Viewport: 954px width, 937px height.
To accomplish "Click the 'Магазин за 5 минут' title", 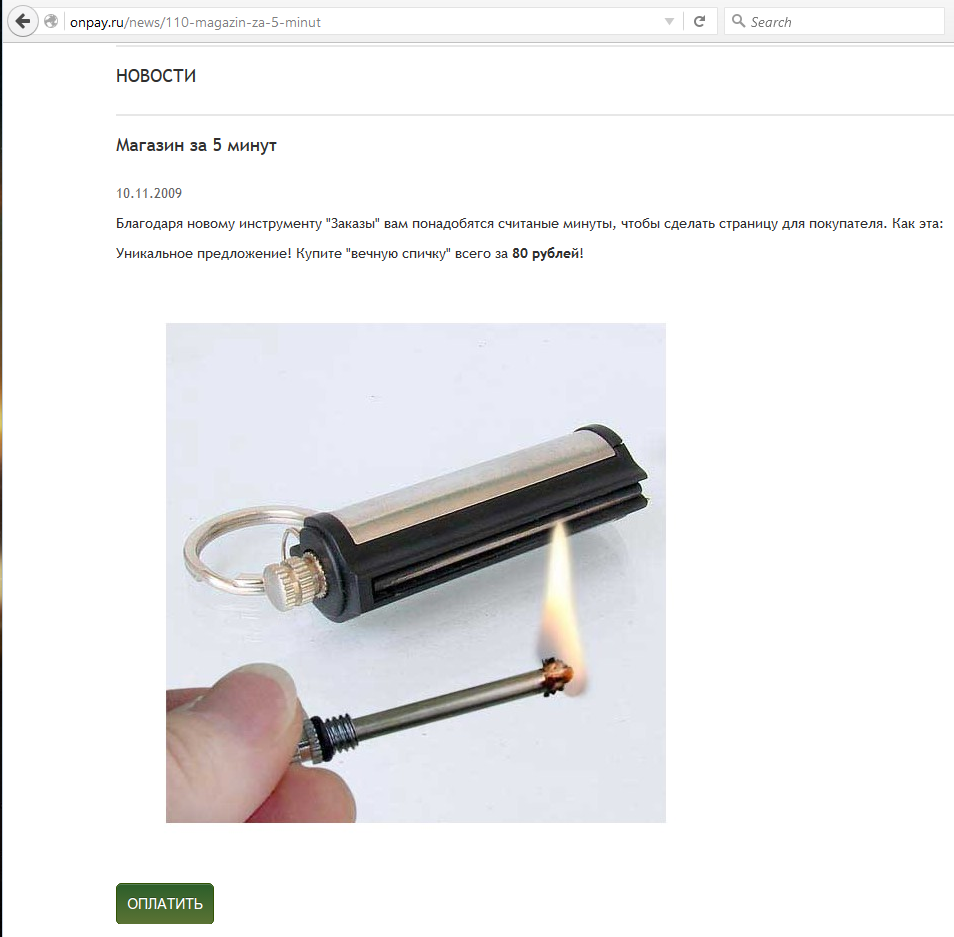I will [x=196, y=145].
